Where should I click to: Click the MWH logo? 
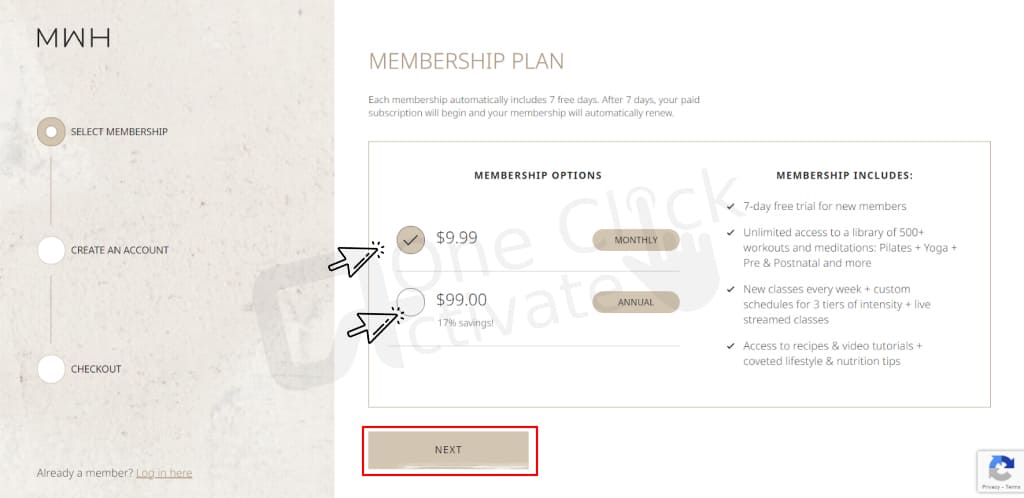pyautogui.click(x=73, y=38)
